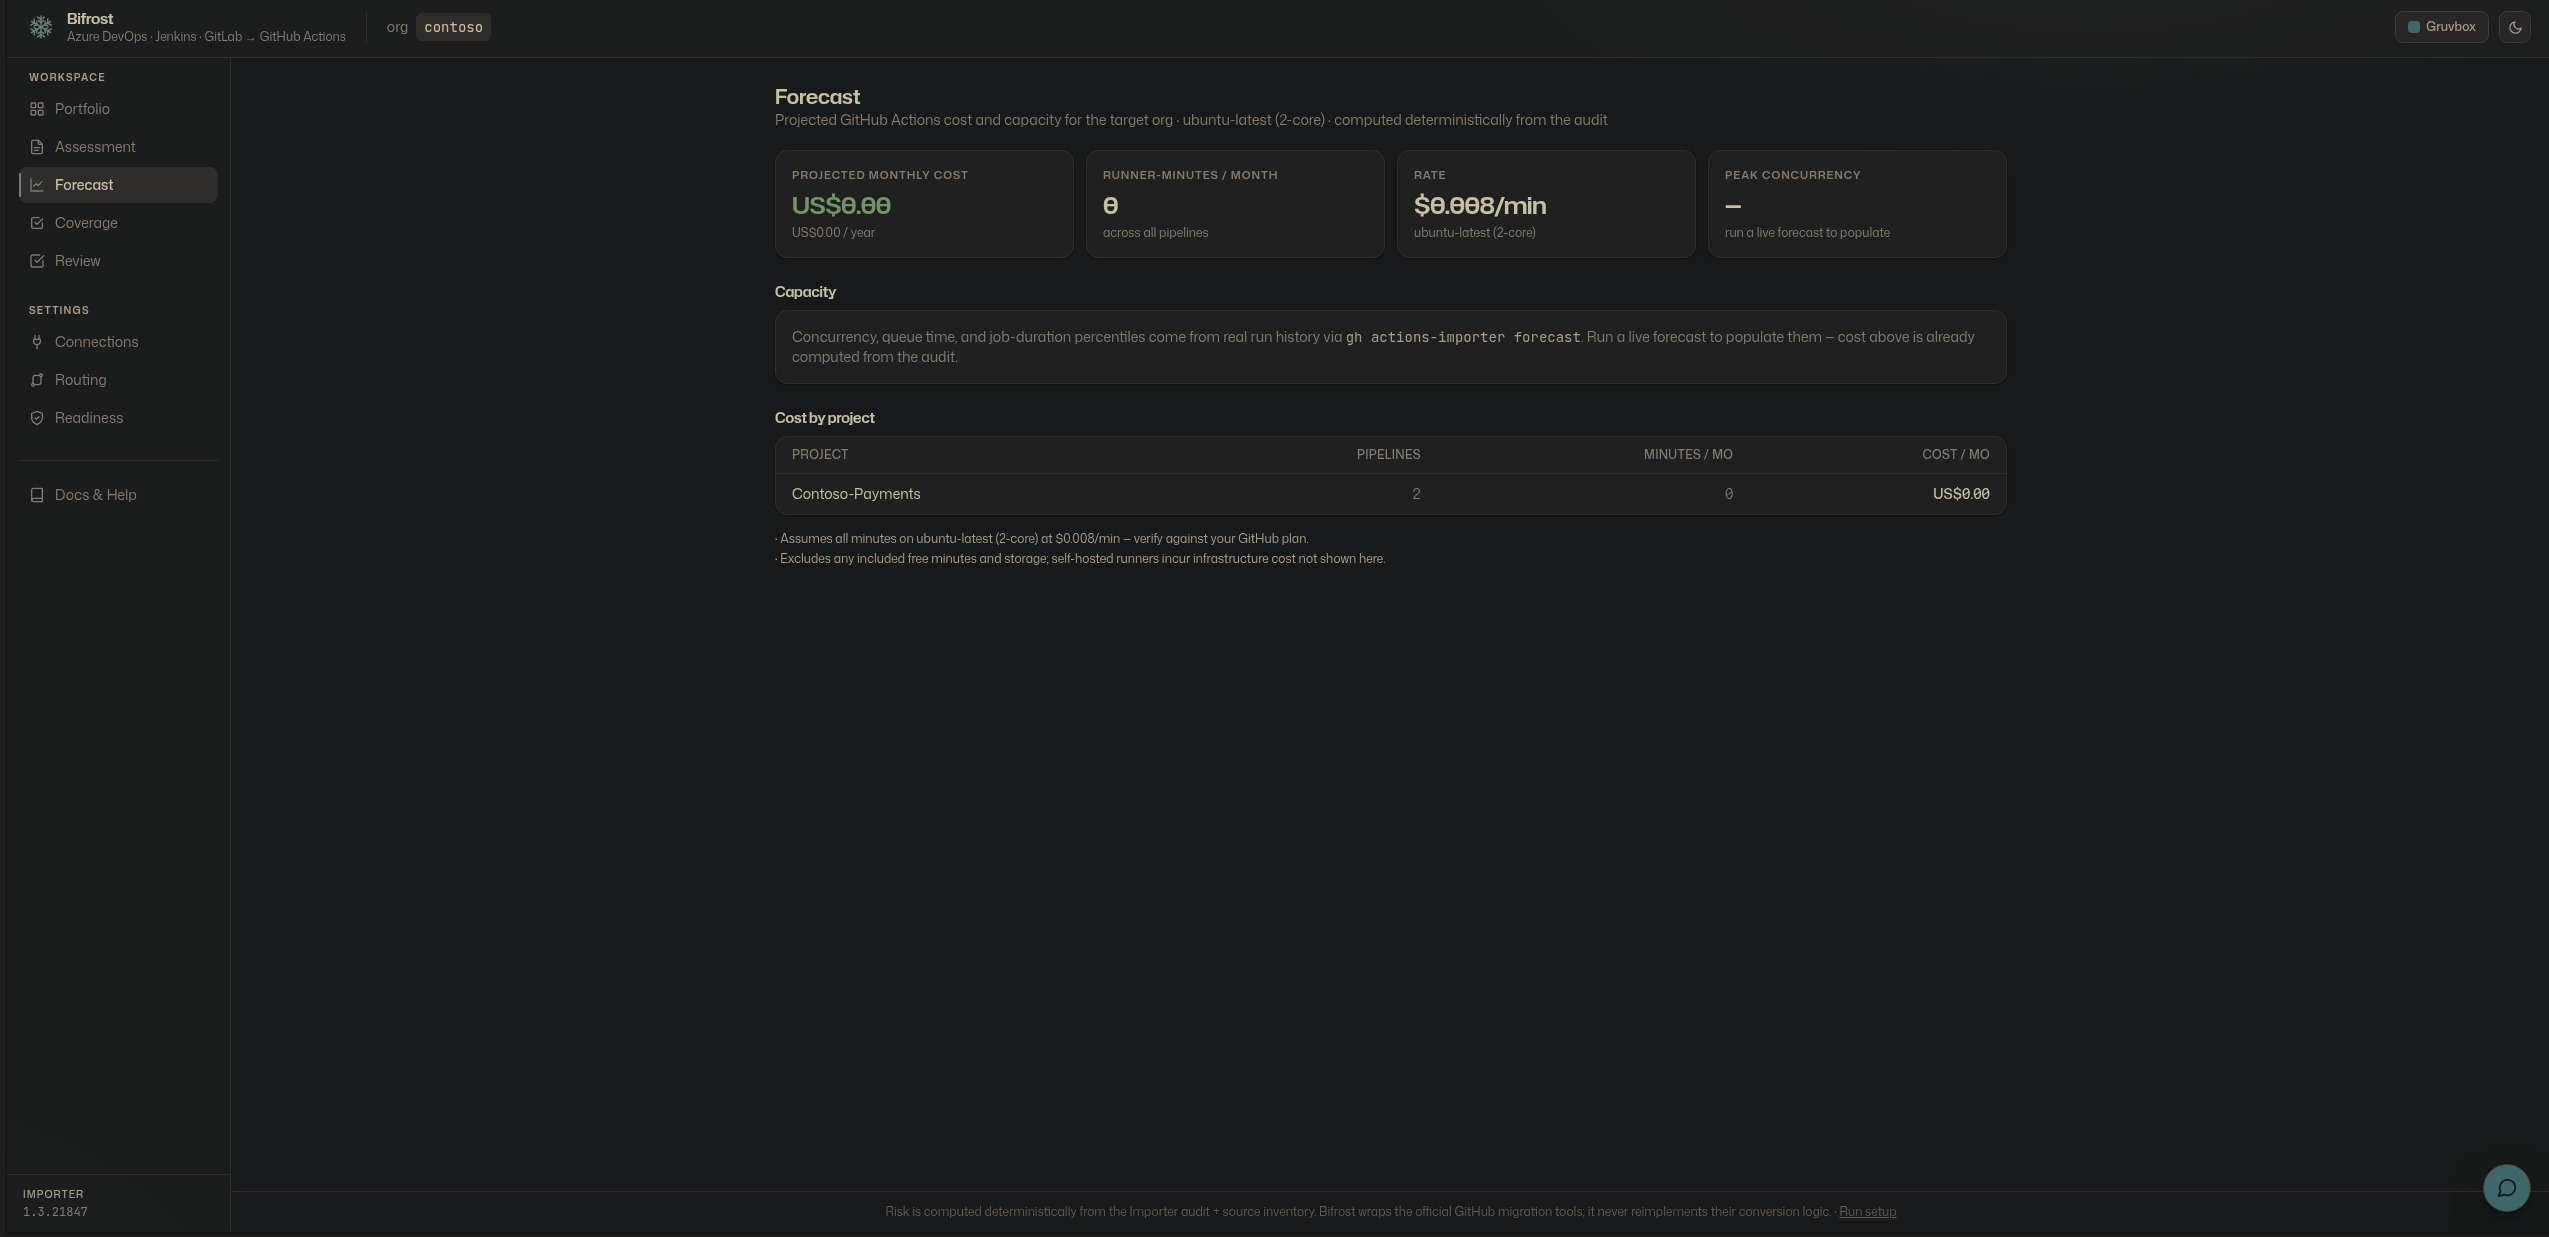This screenshot has width=2549, height=1237.
Task: Go to Portfolio page
Action: click(x=118, y=109)
